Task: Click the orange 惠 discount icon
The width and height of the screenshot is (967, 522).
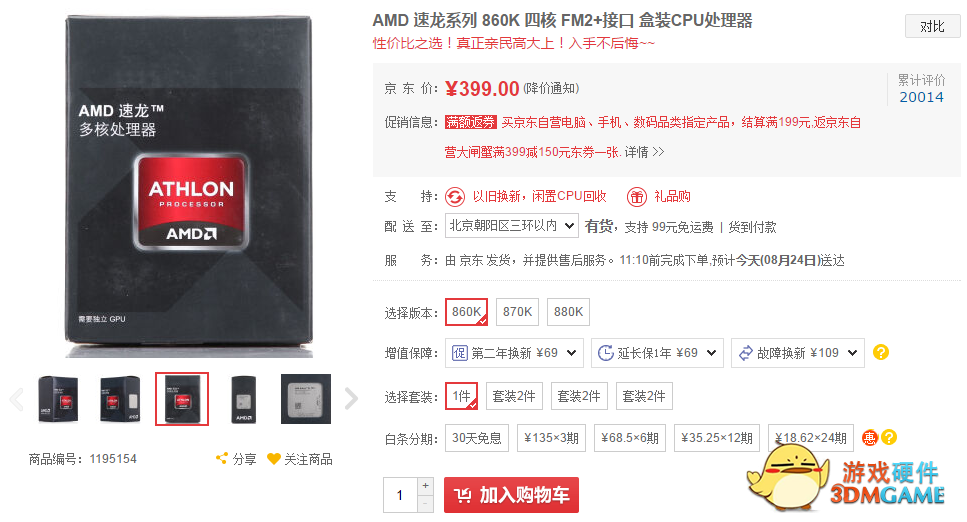Action: 870,437
